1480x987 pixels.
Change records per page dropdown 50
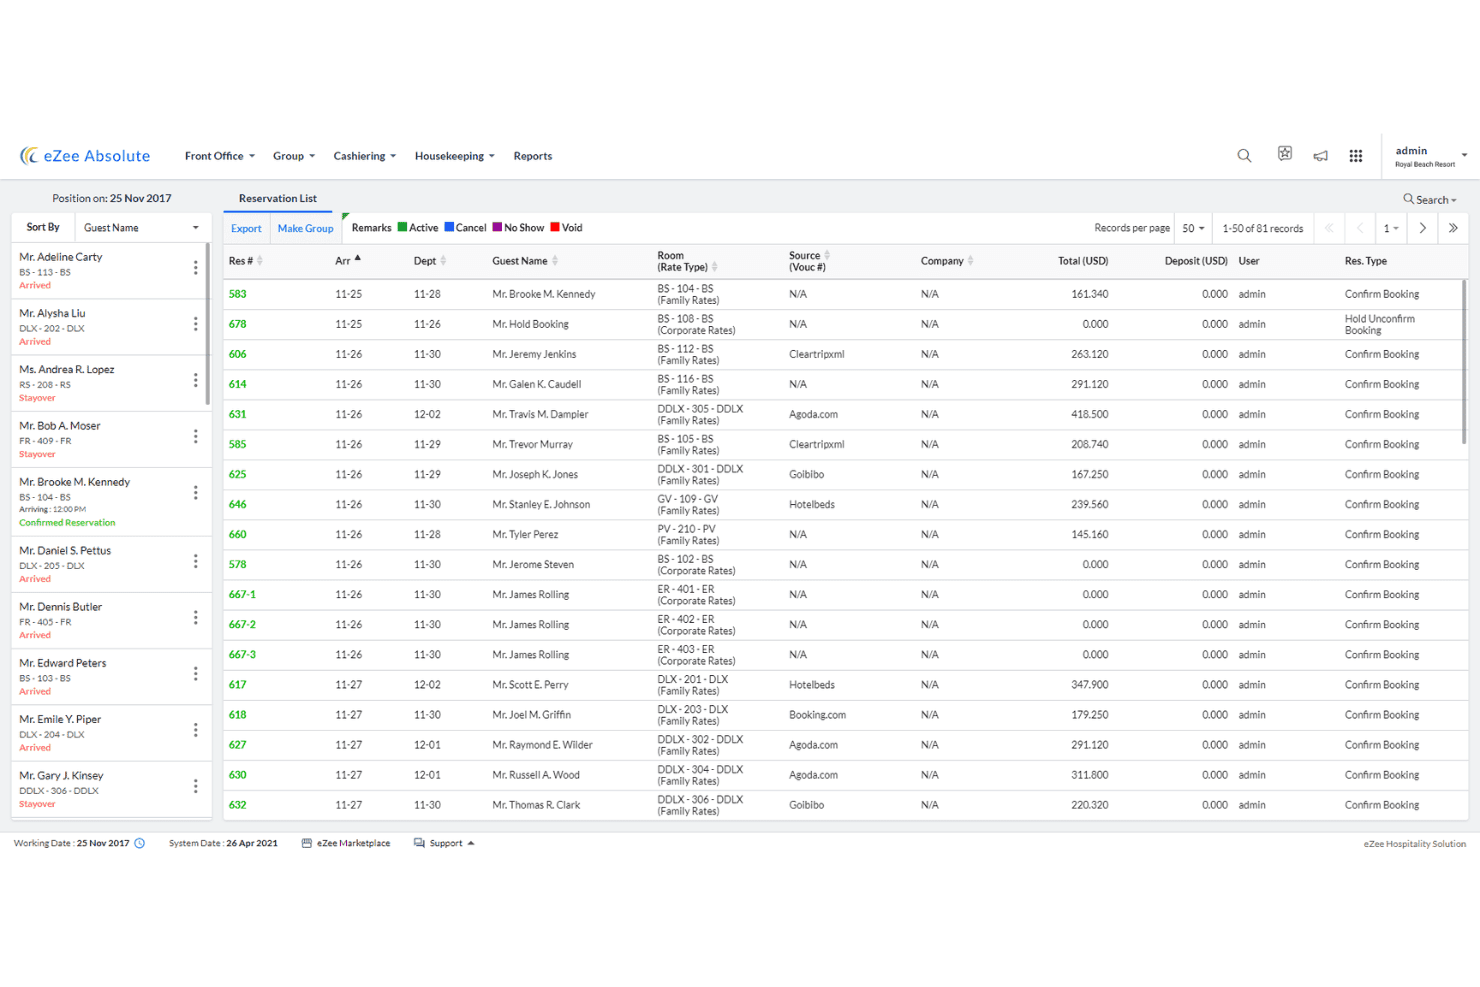(x=1193, y=228)
